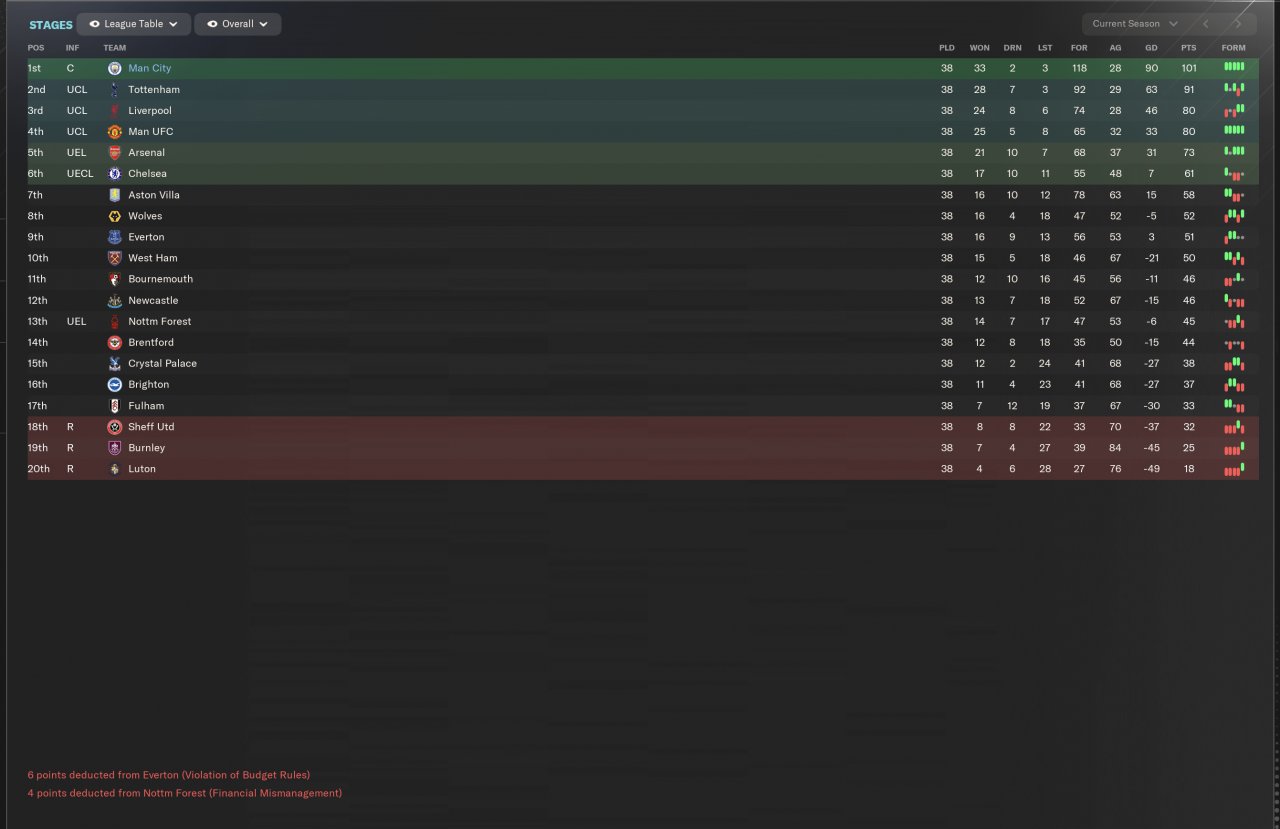Click the Man UFC badge icon
Viewport: 1280px width, 829px height.
(114, 131)
